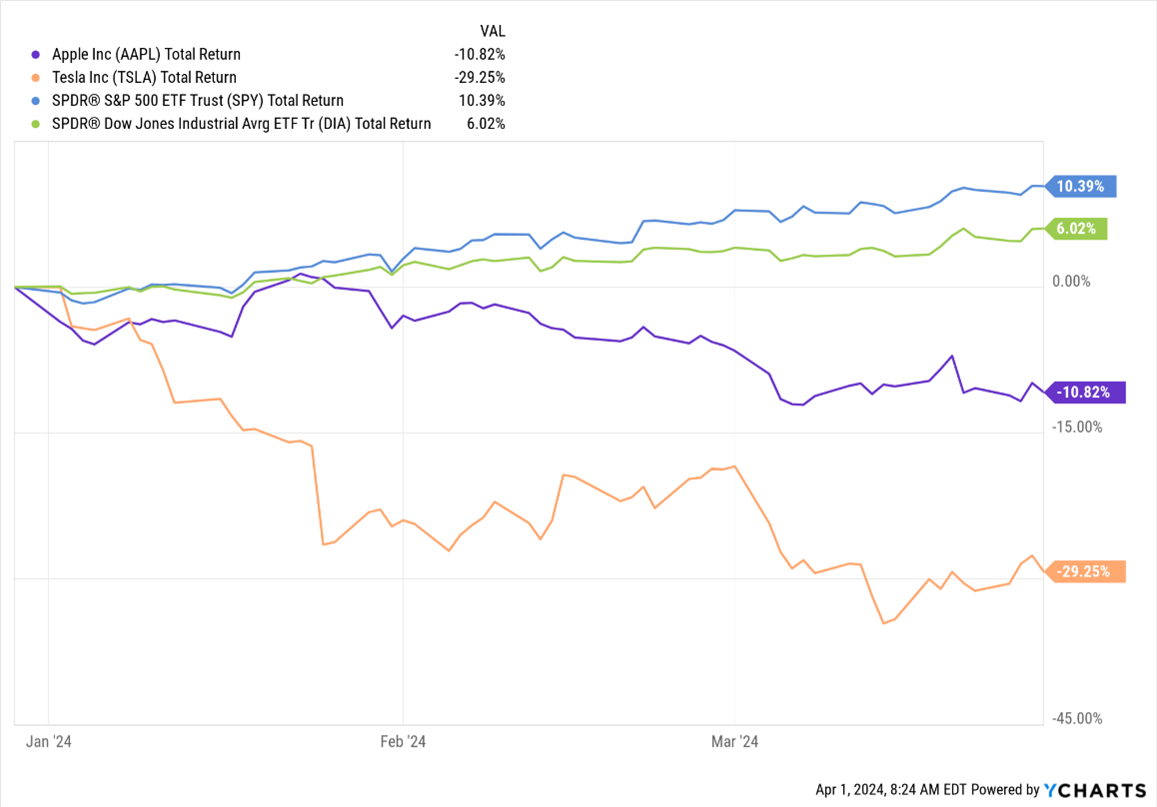Image resolution: width=1157 pixels, height=807 pixels.
Task: Open the YCharts logo link
Action: click(x=1095, y=790)
